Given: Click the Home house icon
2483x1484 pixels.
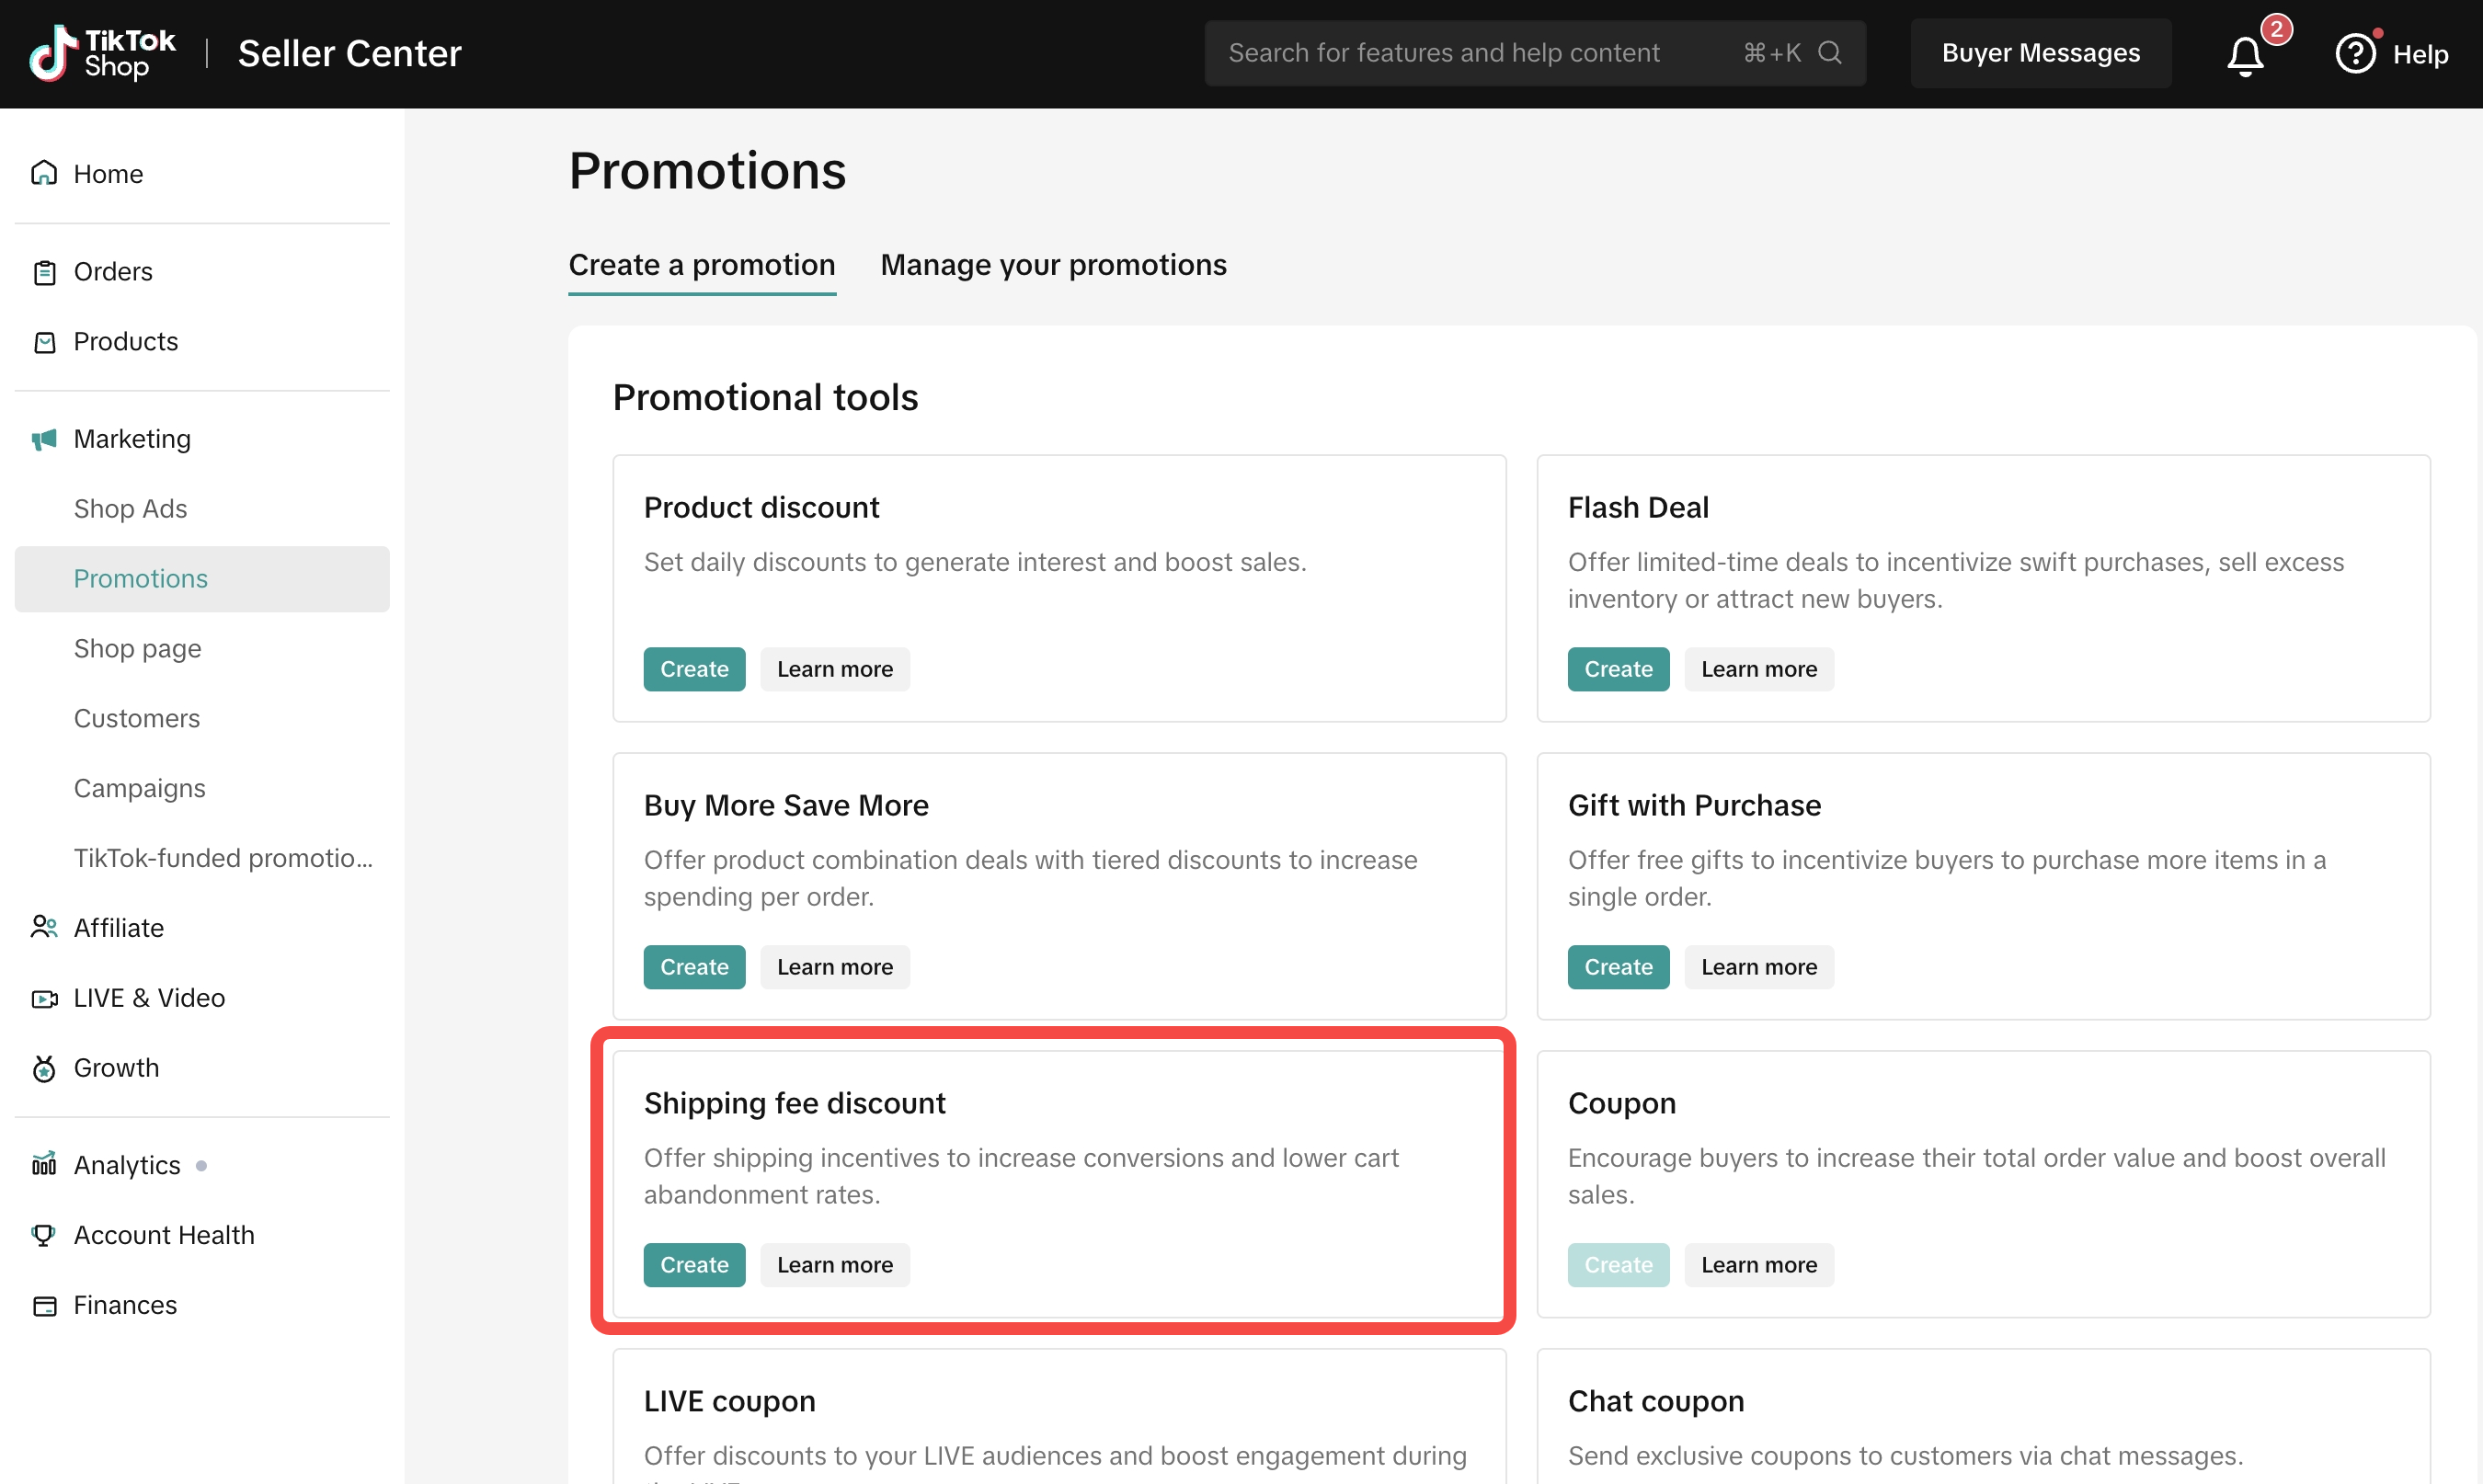Looking at the screenshot, I should pyautogui.click(x=44, y=174).
